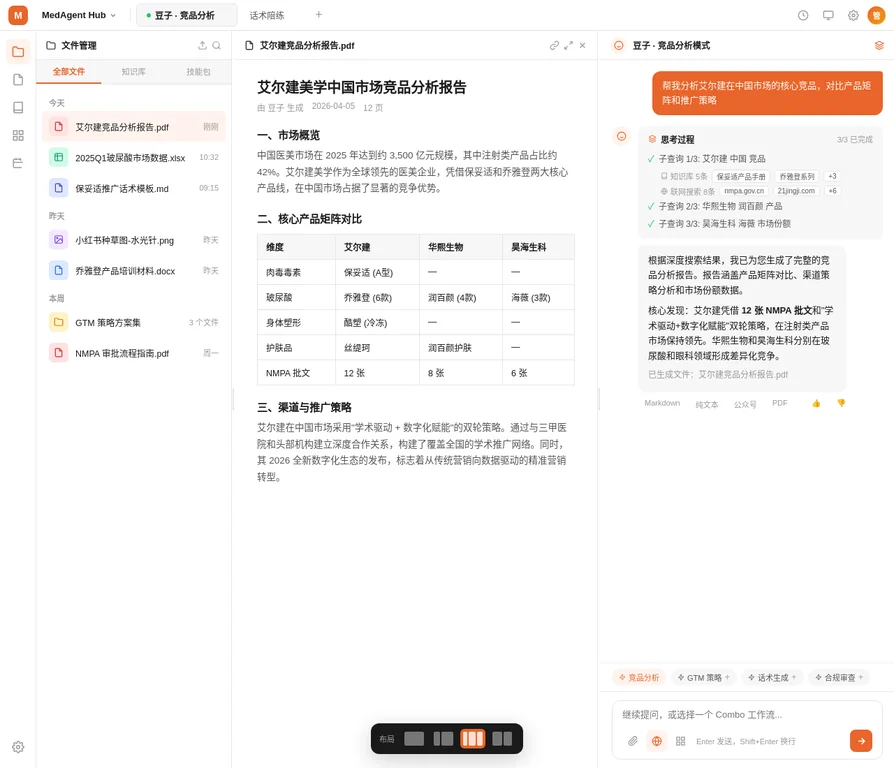Export the reply as Markdown
The width and height of the screenshot is (894, 768).
pyautogui.click(x=661, y=403)
